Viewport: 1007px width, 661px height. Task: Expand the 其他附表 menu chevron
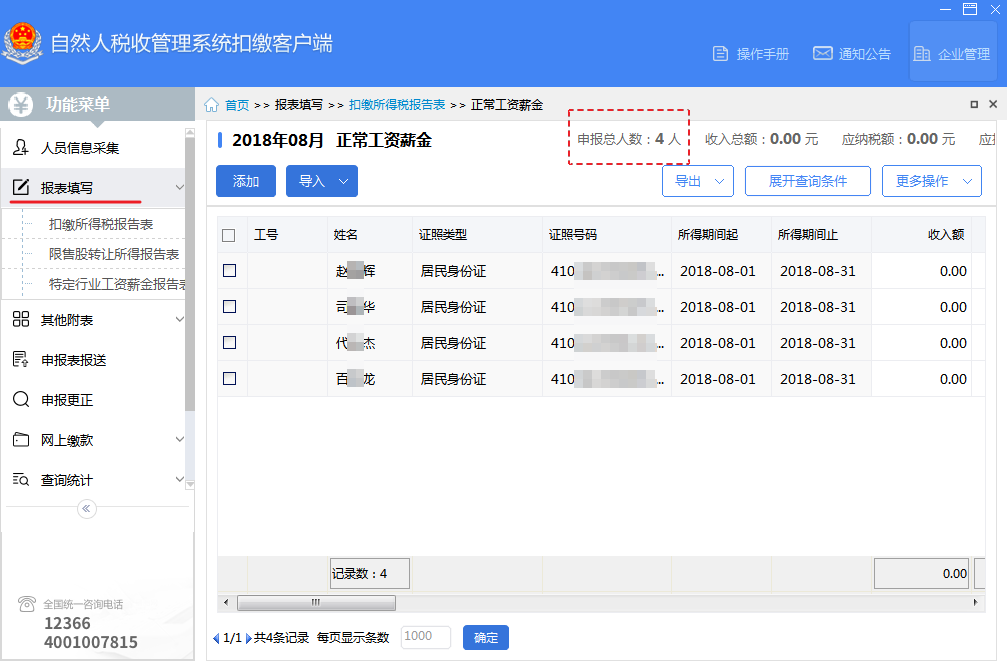pyautogui.click(x=179, y=319)
